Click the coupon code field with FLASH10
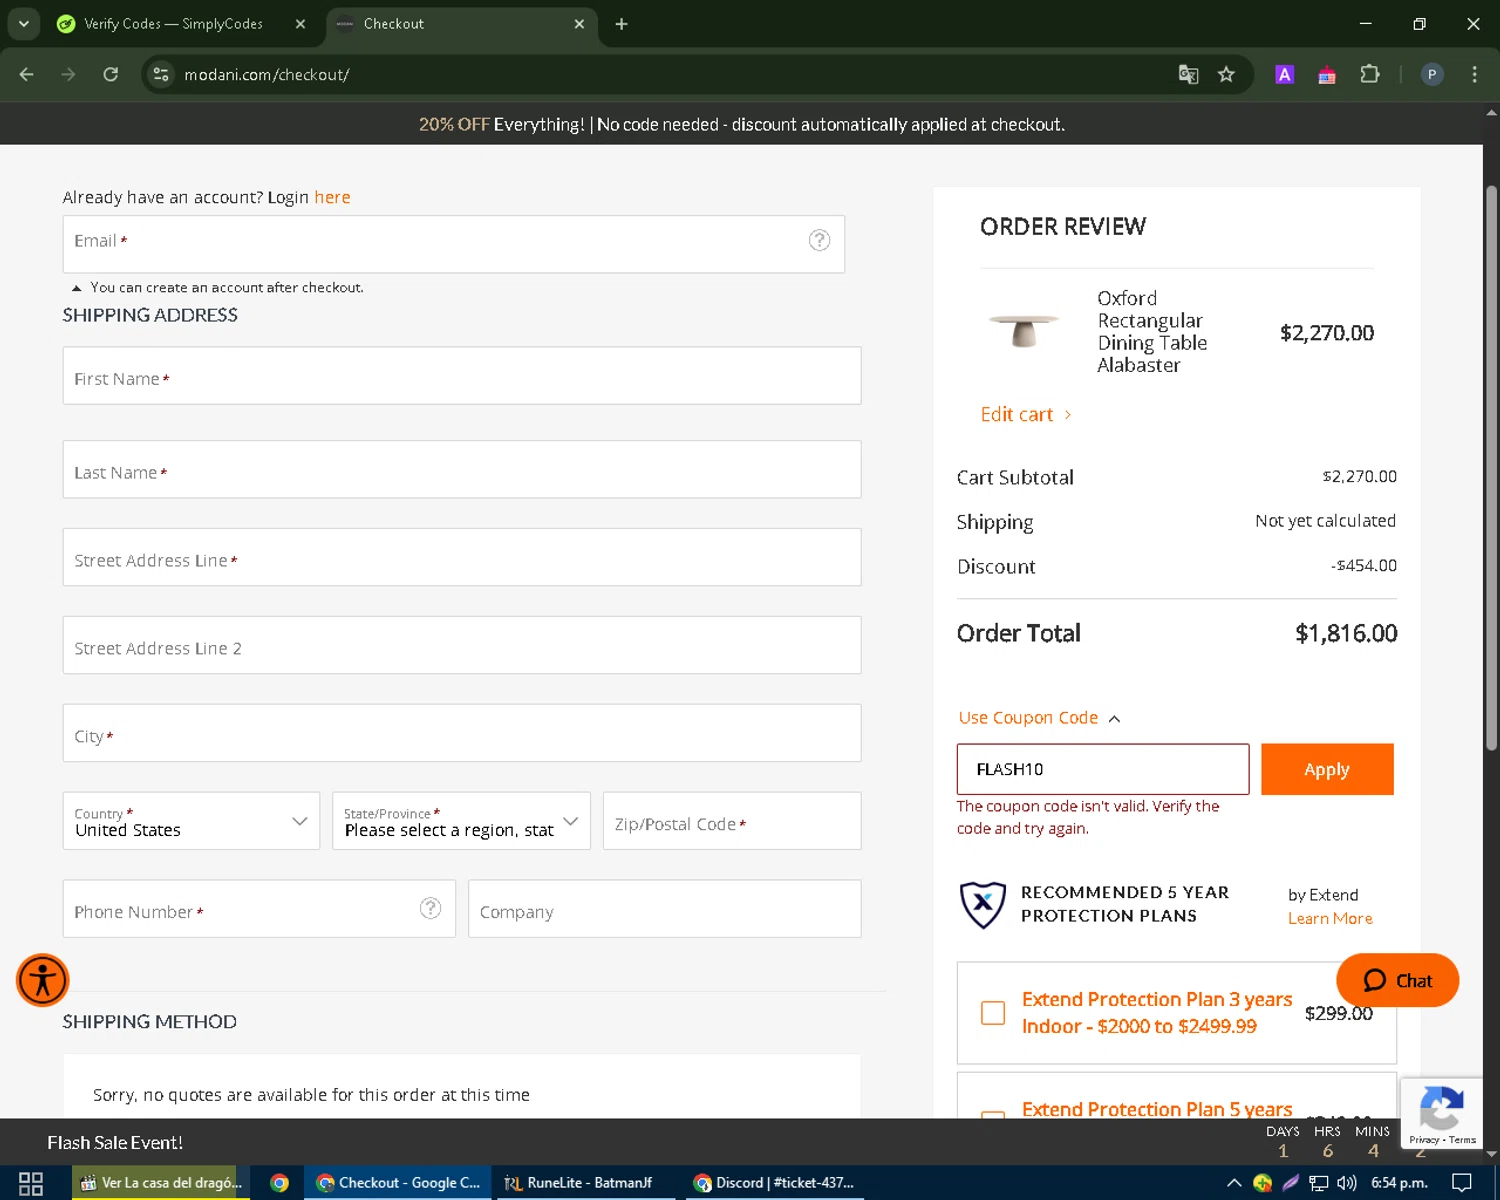Viewport: 1500px width, 1200px height. [1103, 769]
